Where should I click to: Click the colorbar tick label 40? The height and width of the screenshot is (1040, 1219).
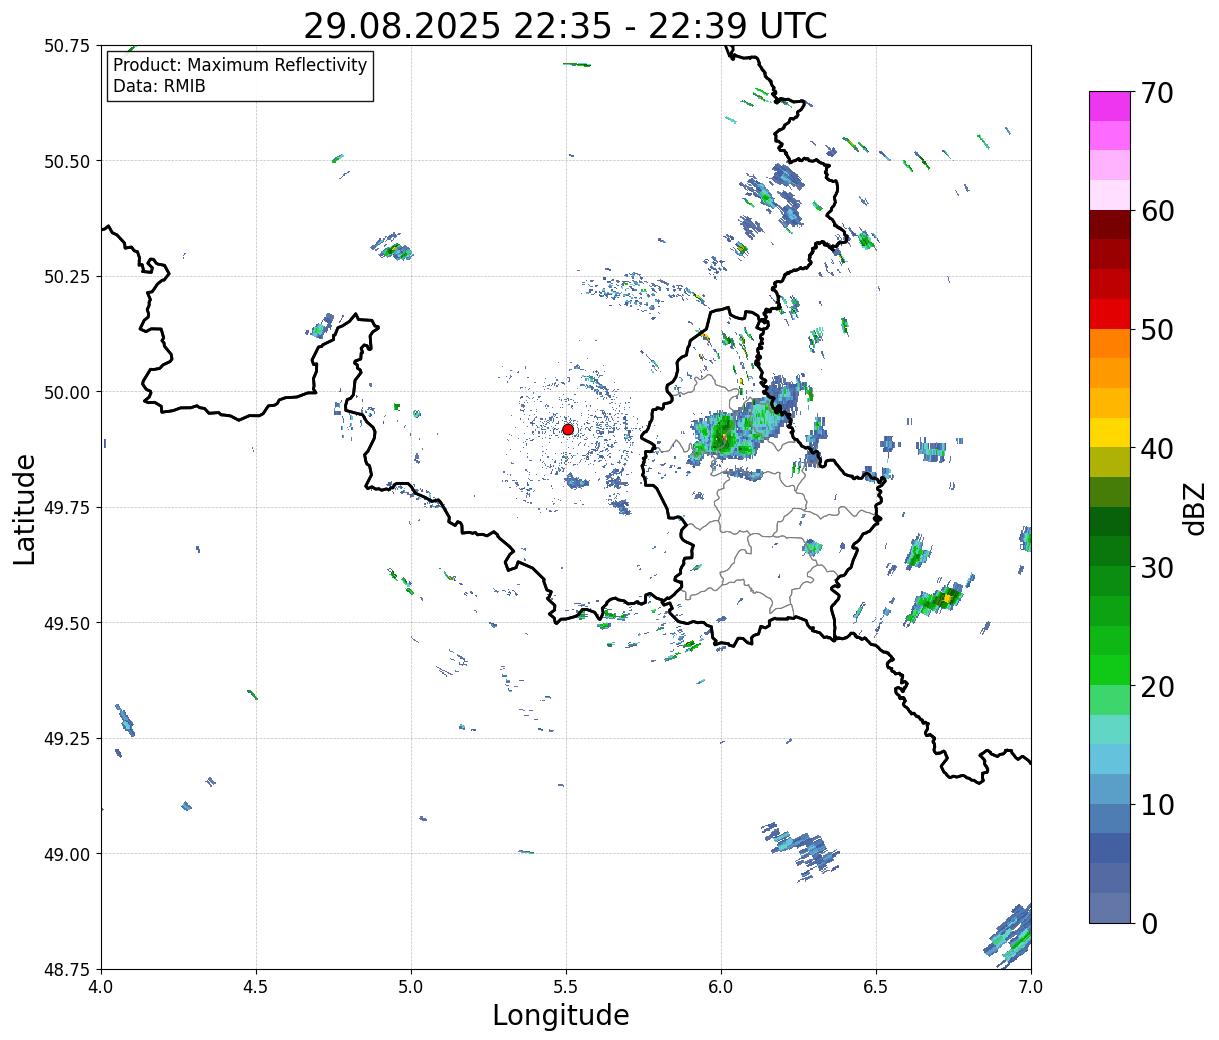(1156, 449)
